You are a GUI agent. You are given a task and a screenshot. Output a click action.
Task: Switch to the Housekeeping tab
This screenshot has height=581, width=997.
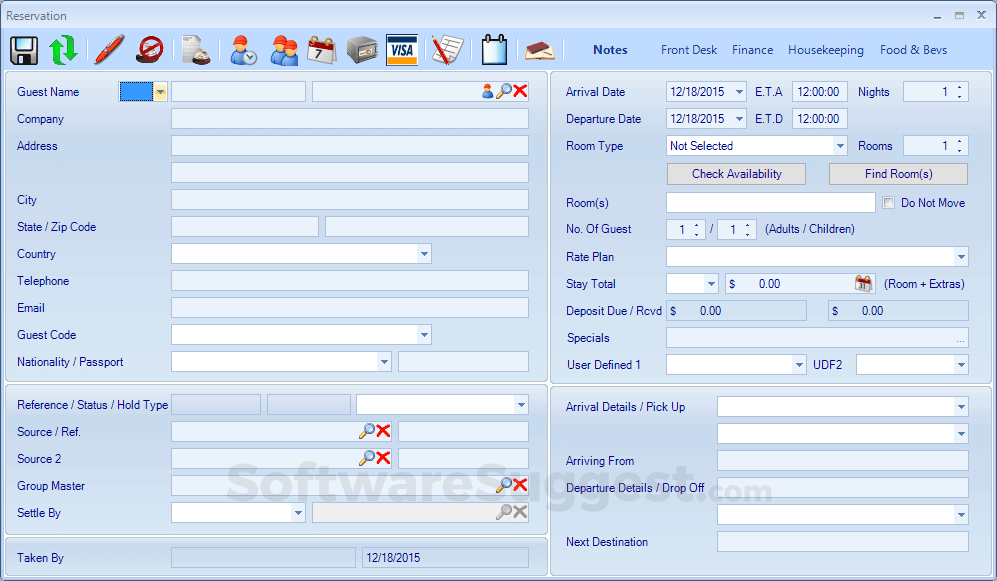(825, 50)
